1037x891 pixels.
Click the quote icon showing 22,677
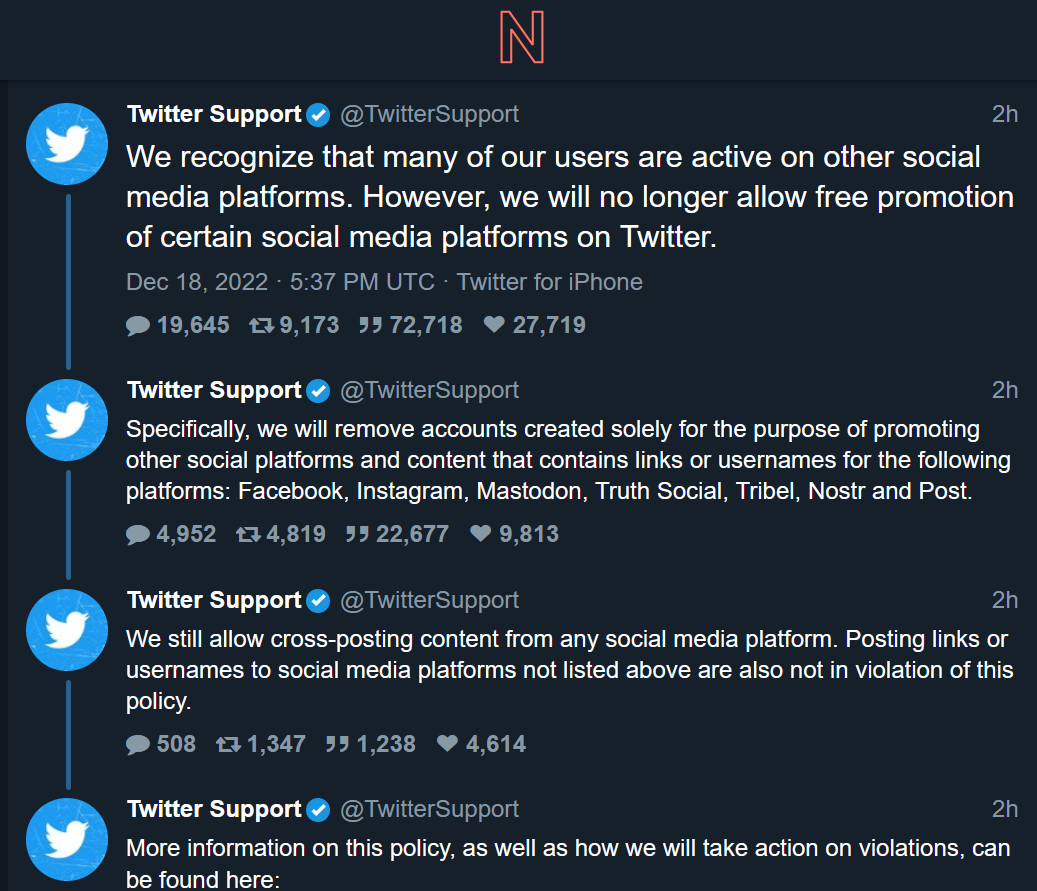[357, 534]
